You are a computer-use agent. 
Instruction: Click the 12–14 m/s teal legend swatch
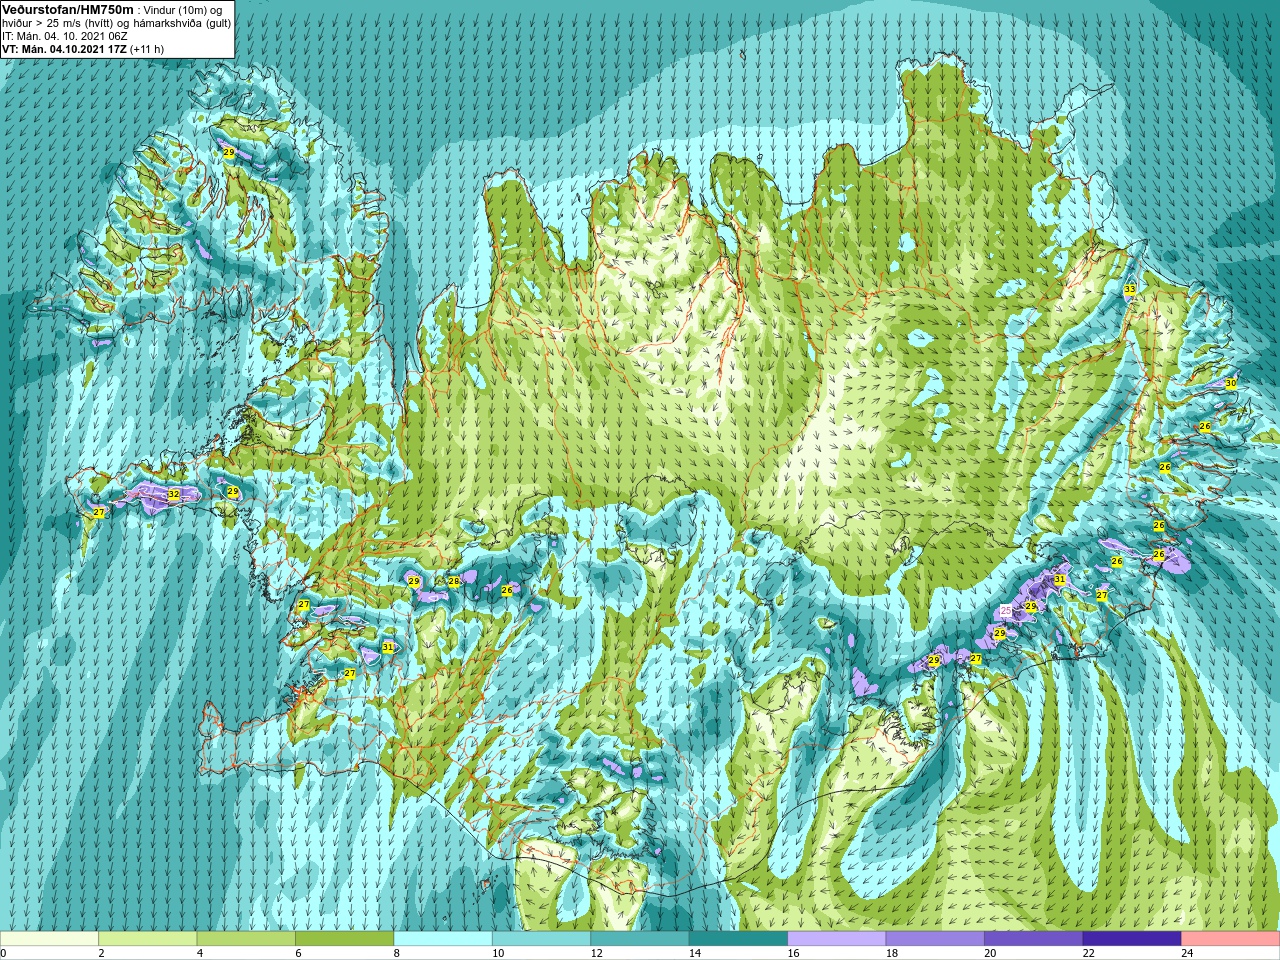pos(640,939)
